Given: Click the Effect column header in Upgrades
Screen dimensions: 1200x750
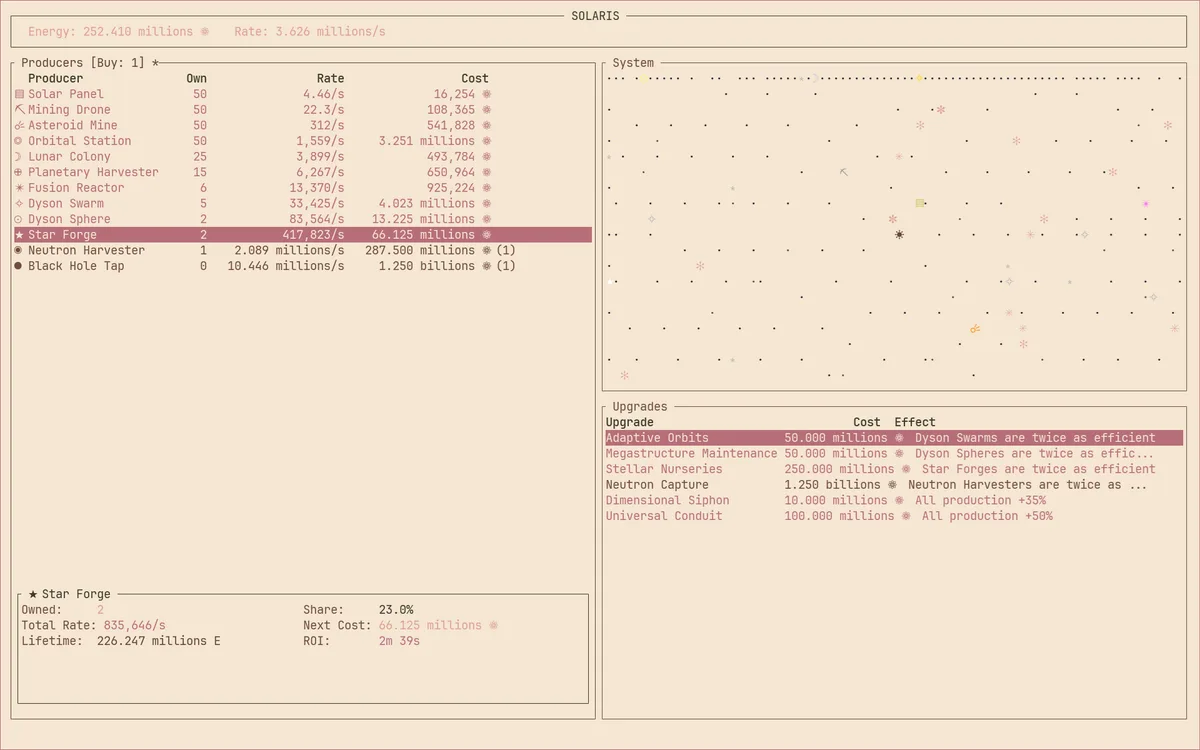Looking at the screenshot, I should click(x=915, y=422).
